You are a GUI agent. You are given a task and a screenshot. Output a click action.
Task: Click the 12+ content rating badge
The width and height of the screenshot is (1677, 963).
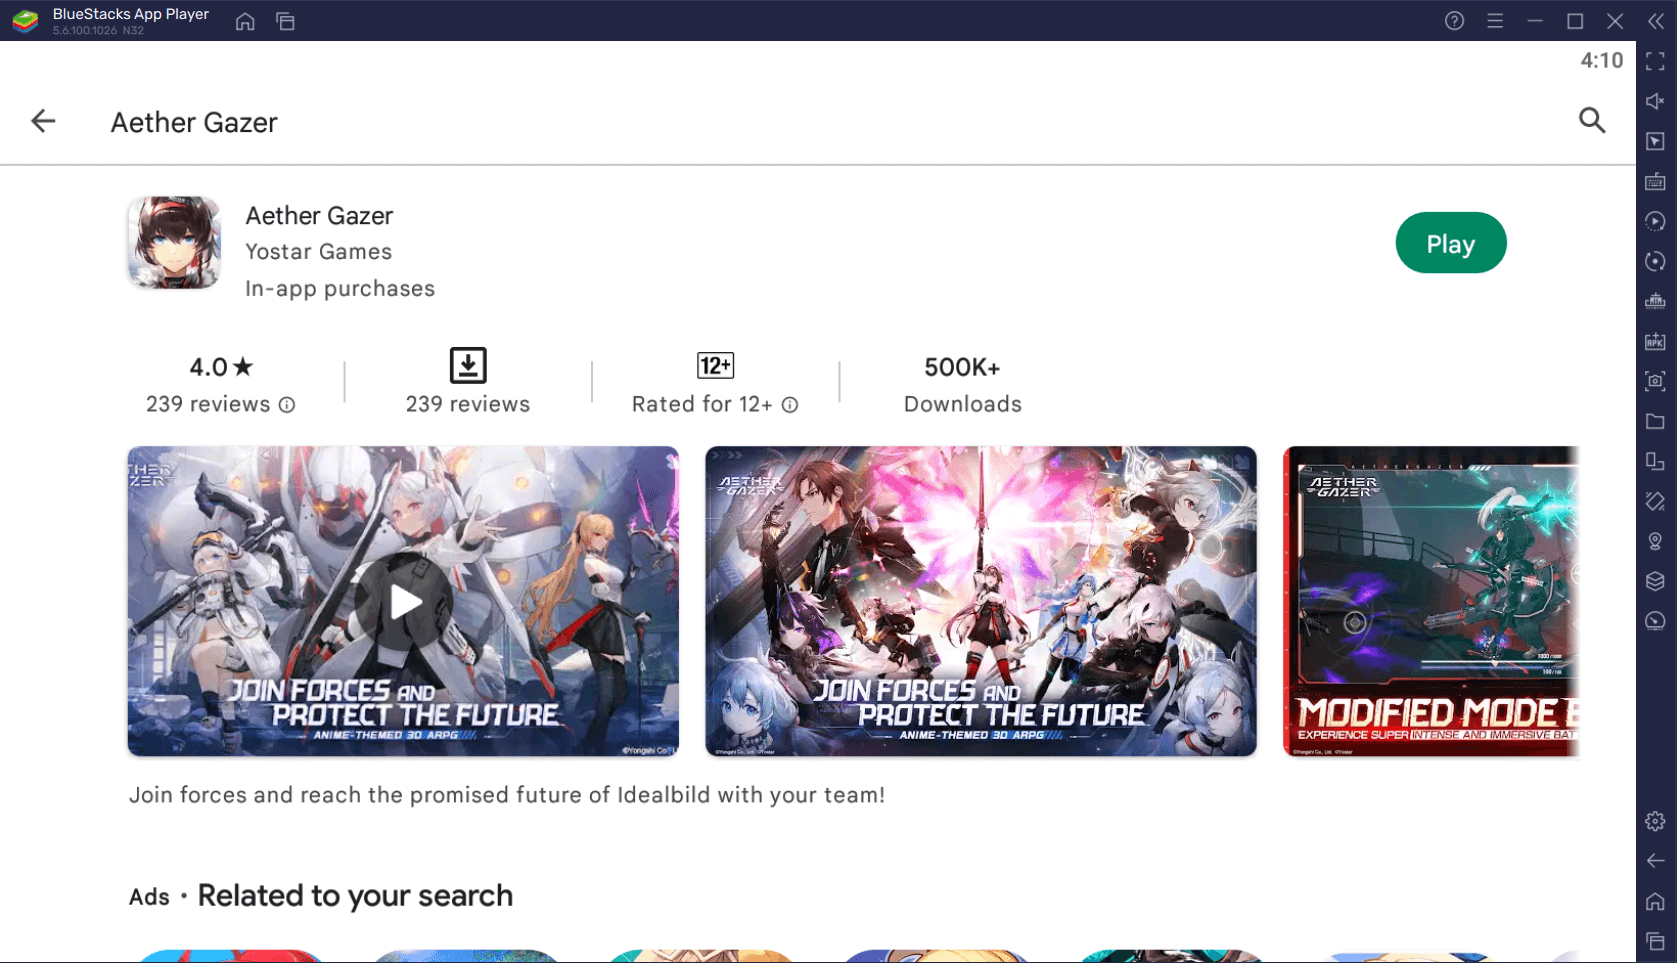pos(715,366)
